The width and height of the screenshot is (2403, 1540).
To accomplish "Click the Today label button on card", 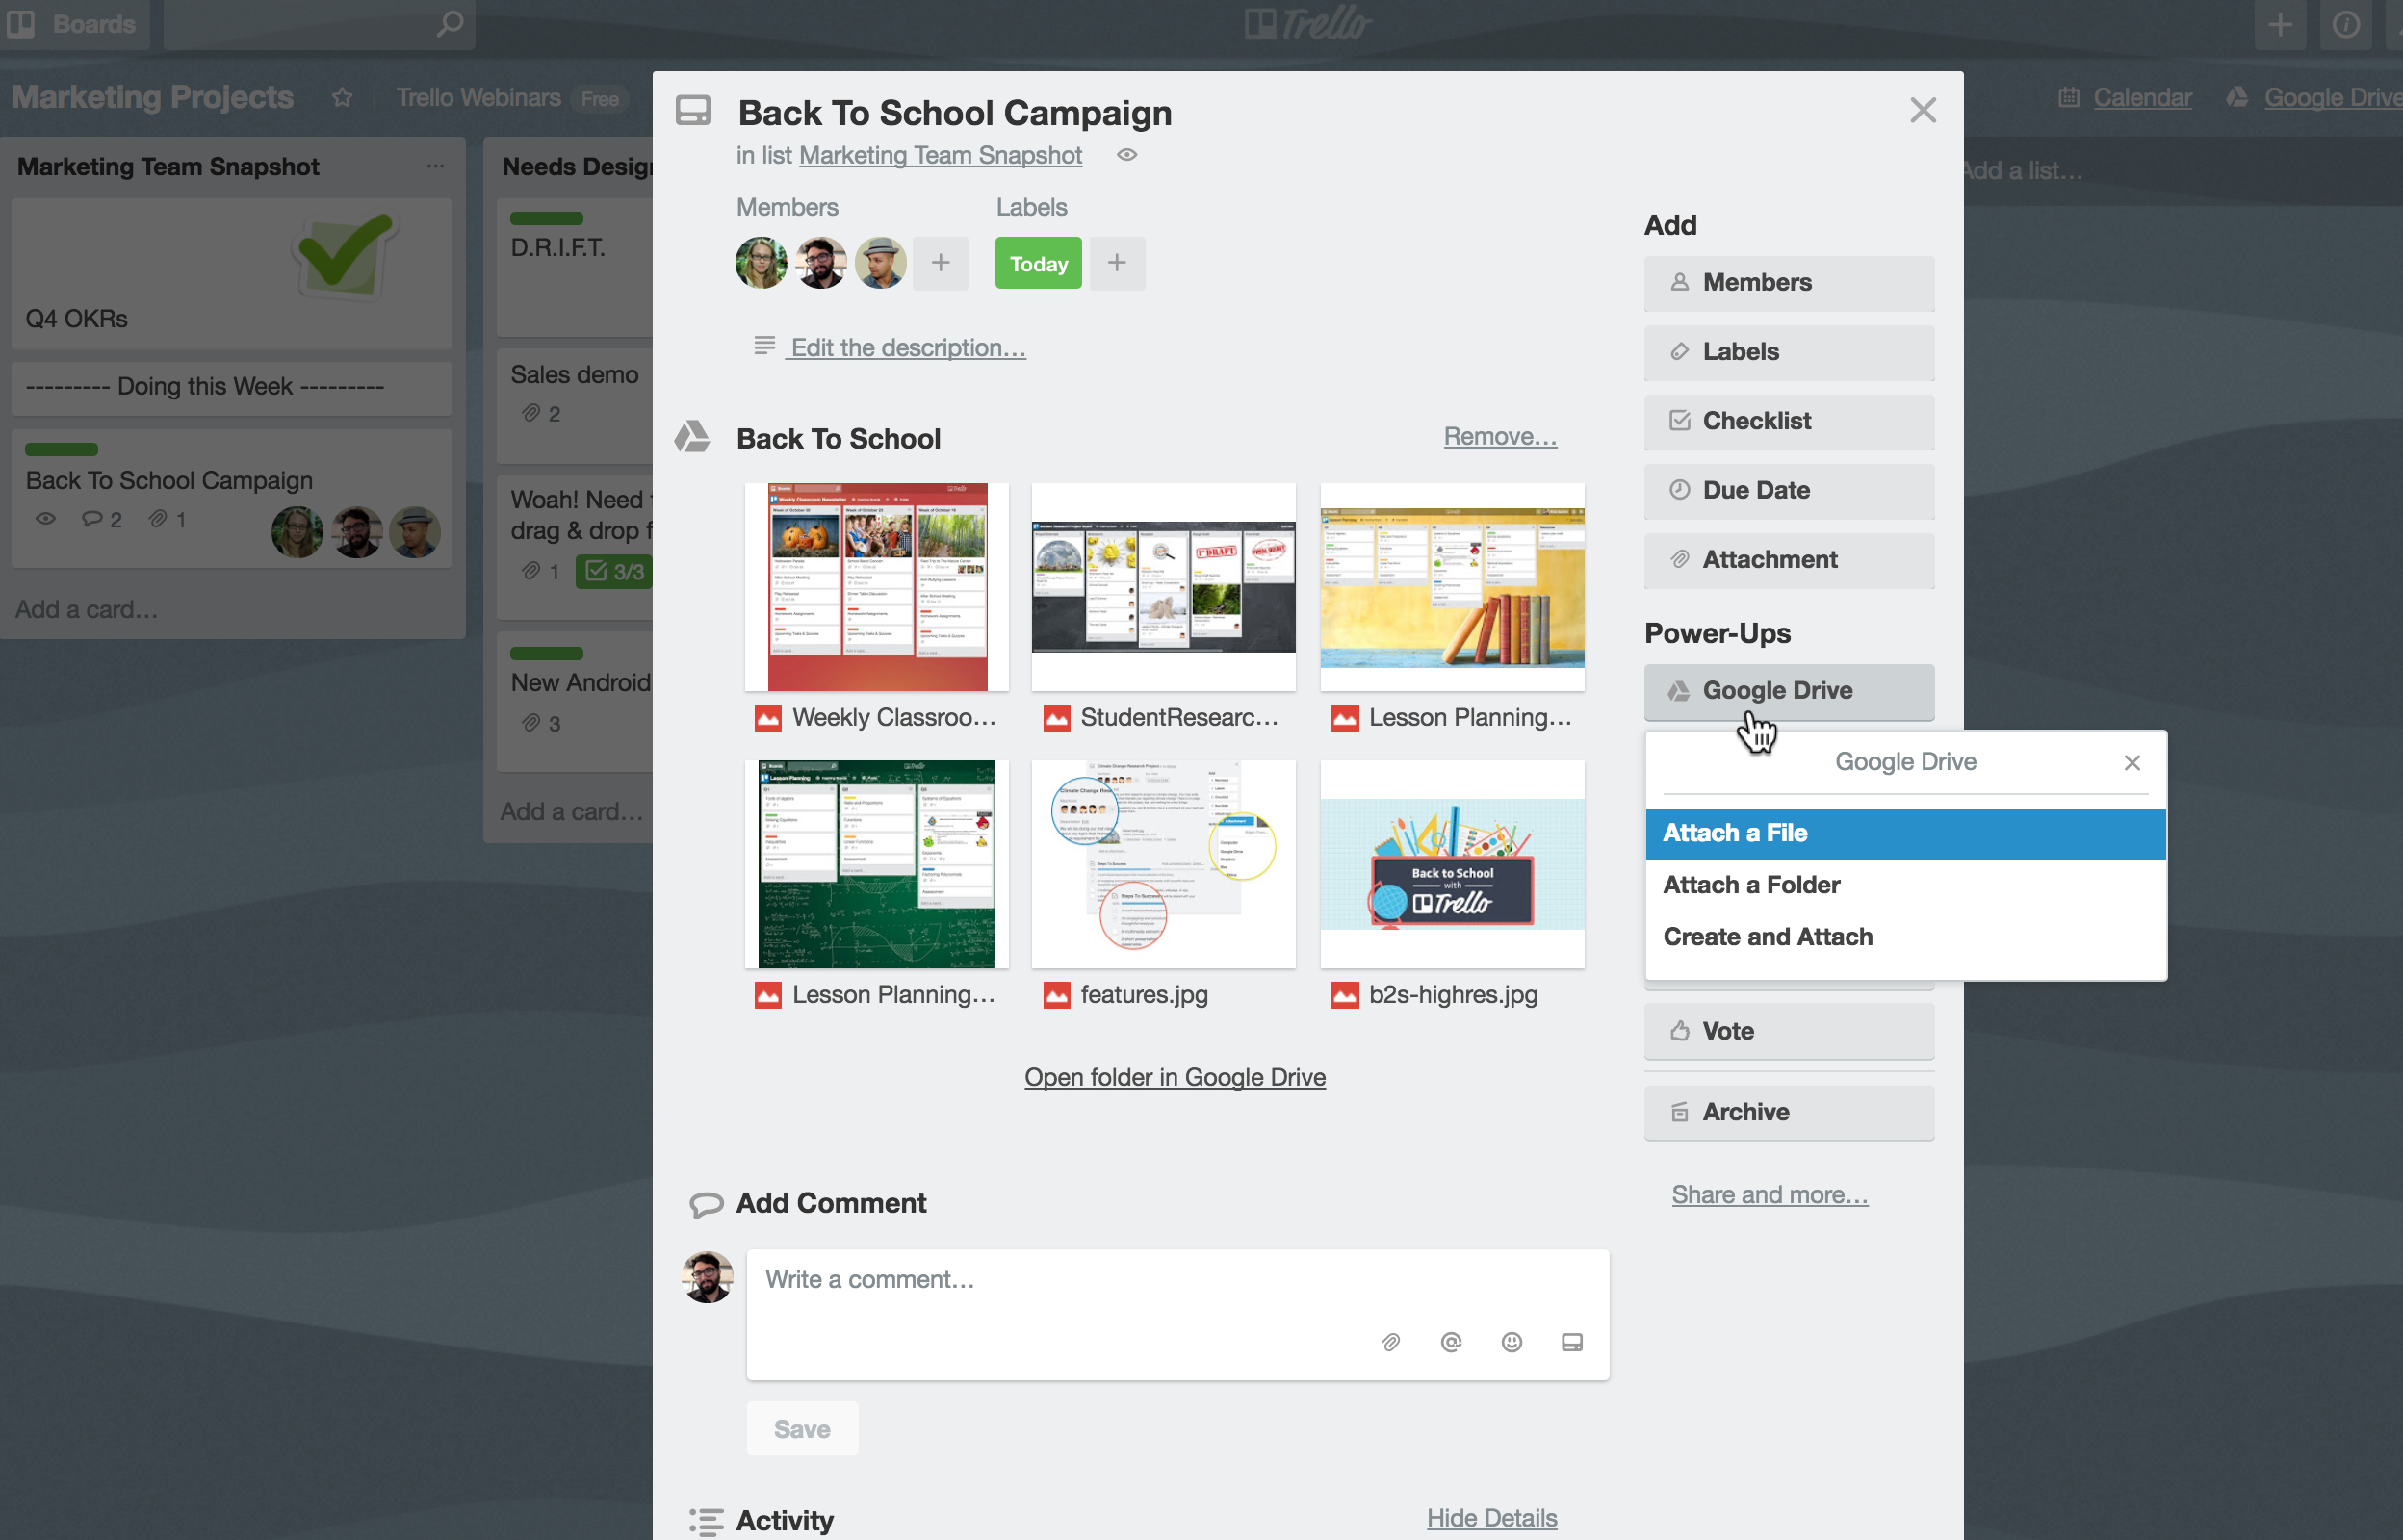I will [1037, 263].
